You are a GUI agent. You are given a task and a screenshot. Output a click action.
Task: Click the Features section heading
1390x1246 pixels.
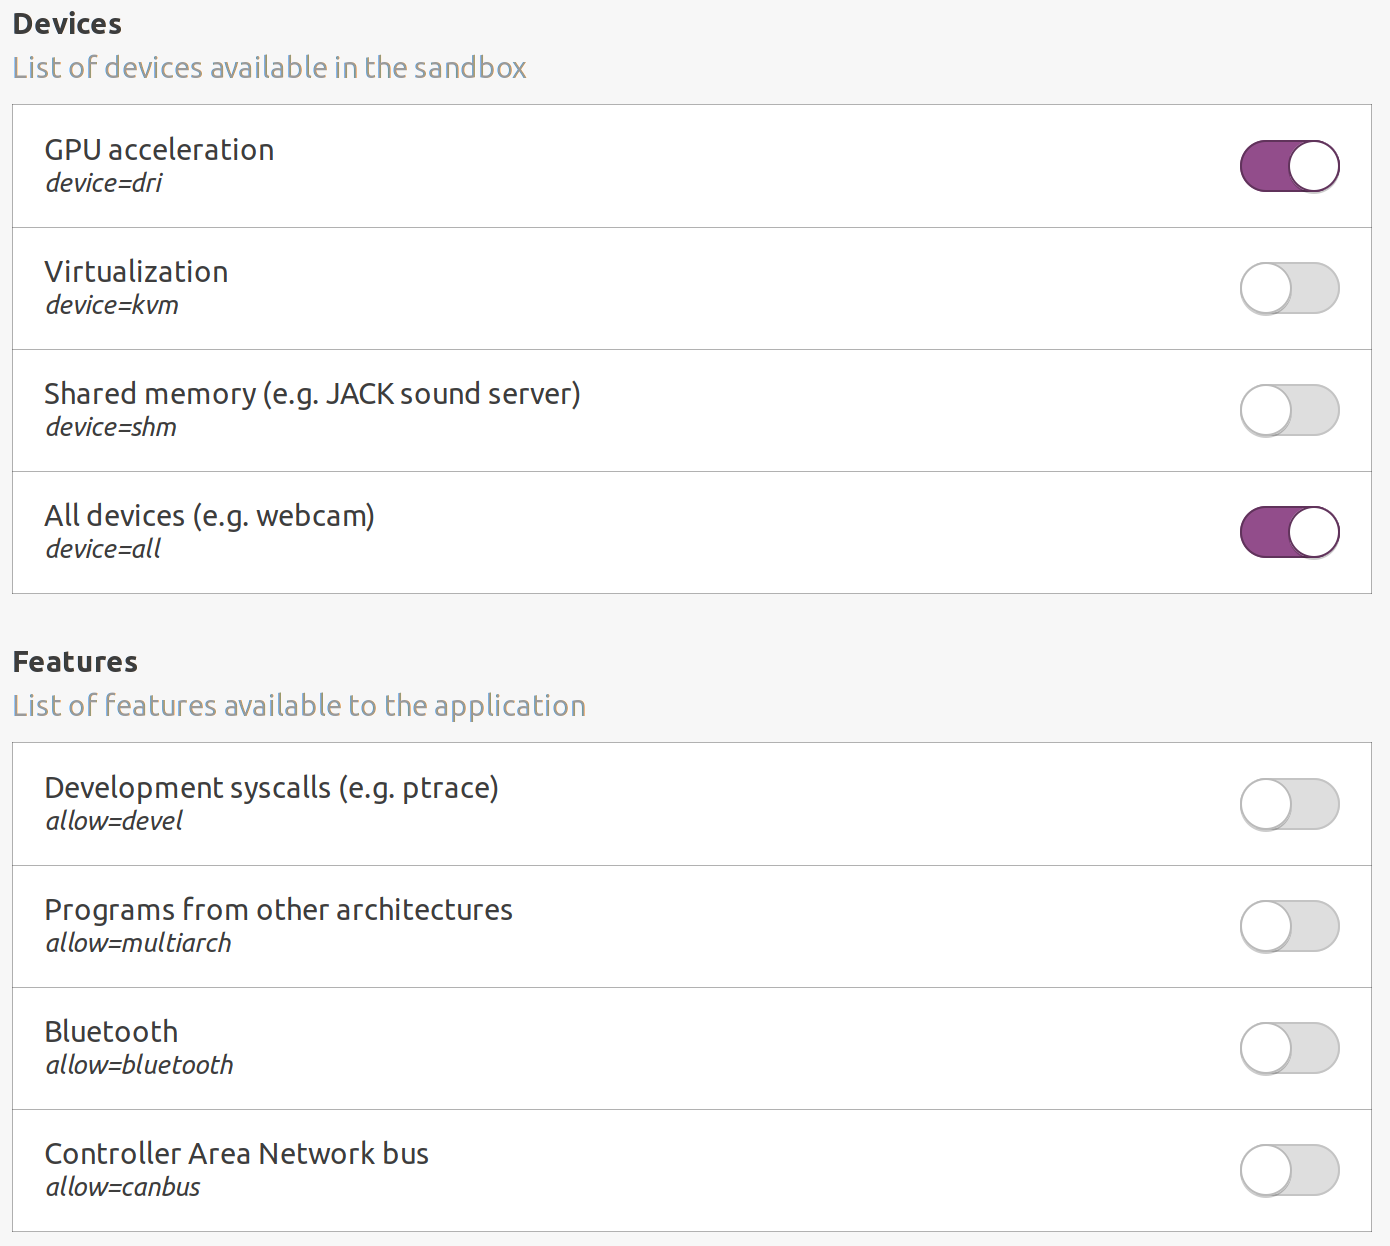(75, 661)
